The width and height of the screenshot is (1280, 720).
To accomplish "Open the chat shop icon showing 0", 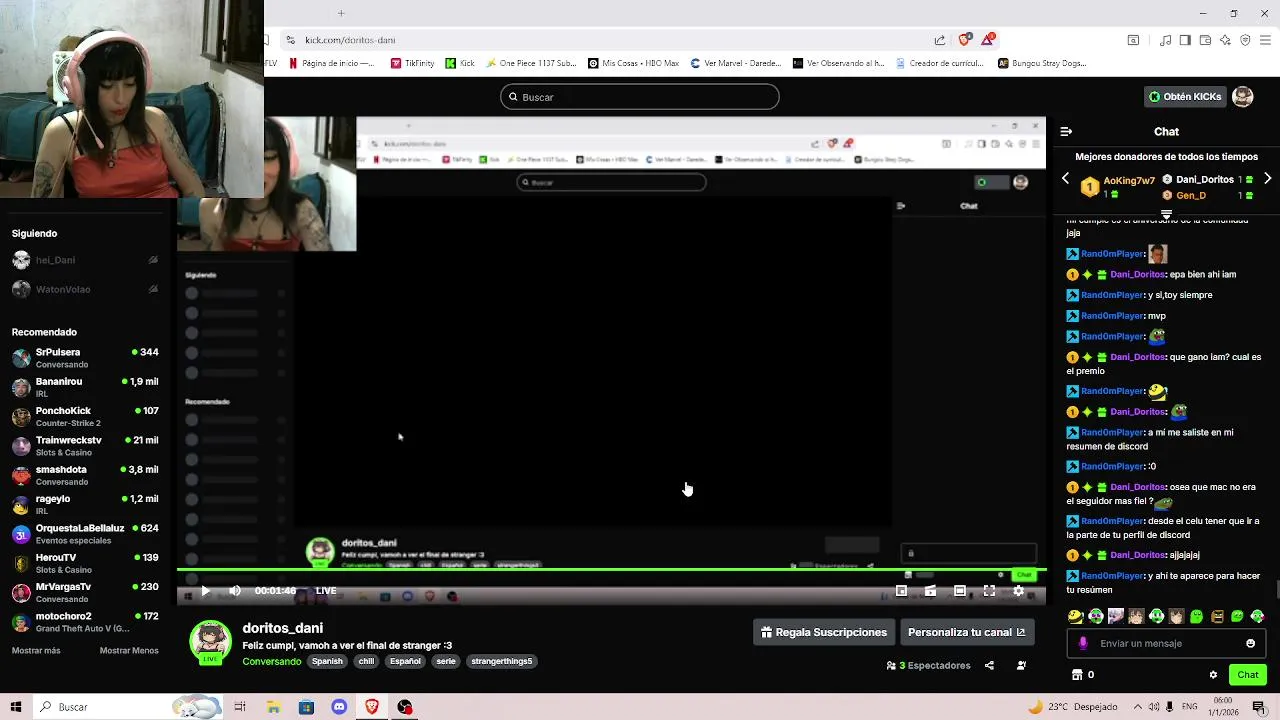I will click(1083, 675).
